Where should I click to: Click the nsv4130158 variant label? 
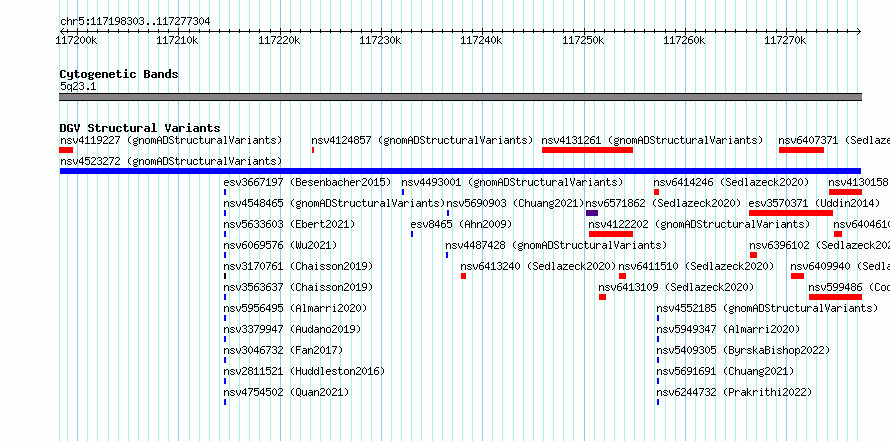(x=859, y=182)
